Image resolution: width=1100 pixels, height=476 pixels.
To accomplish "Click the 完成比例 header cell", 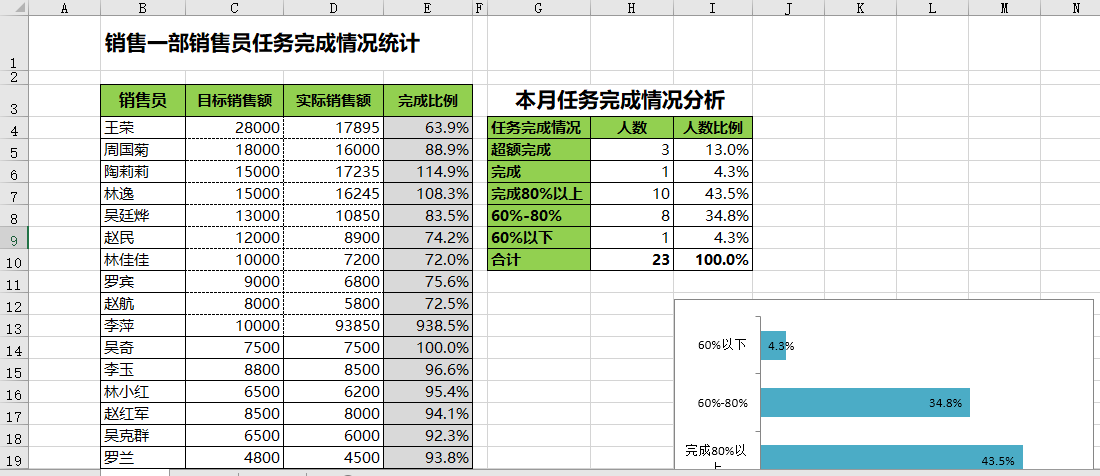I will pyautogui.click(x=427, y=101).
